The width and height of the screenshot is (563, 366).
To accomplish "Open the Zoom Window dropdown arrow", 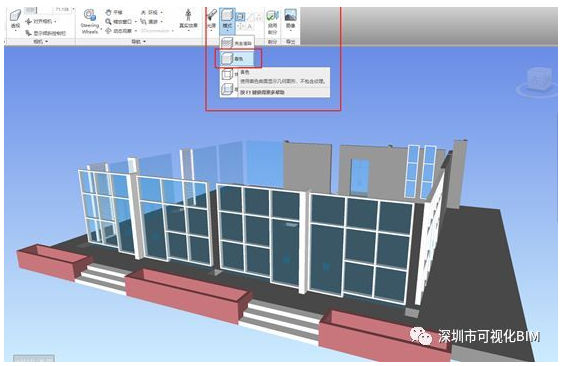I will 136,22.
